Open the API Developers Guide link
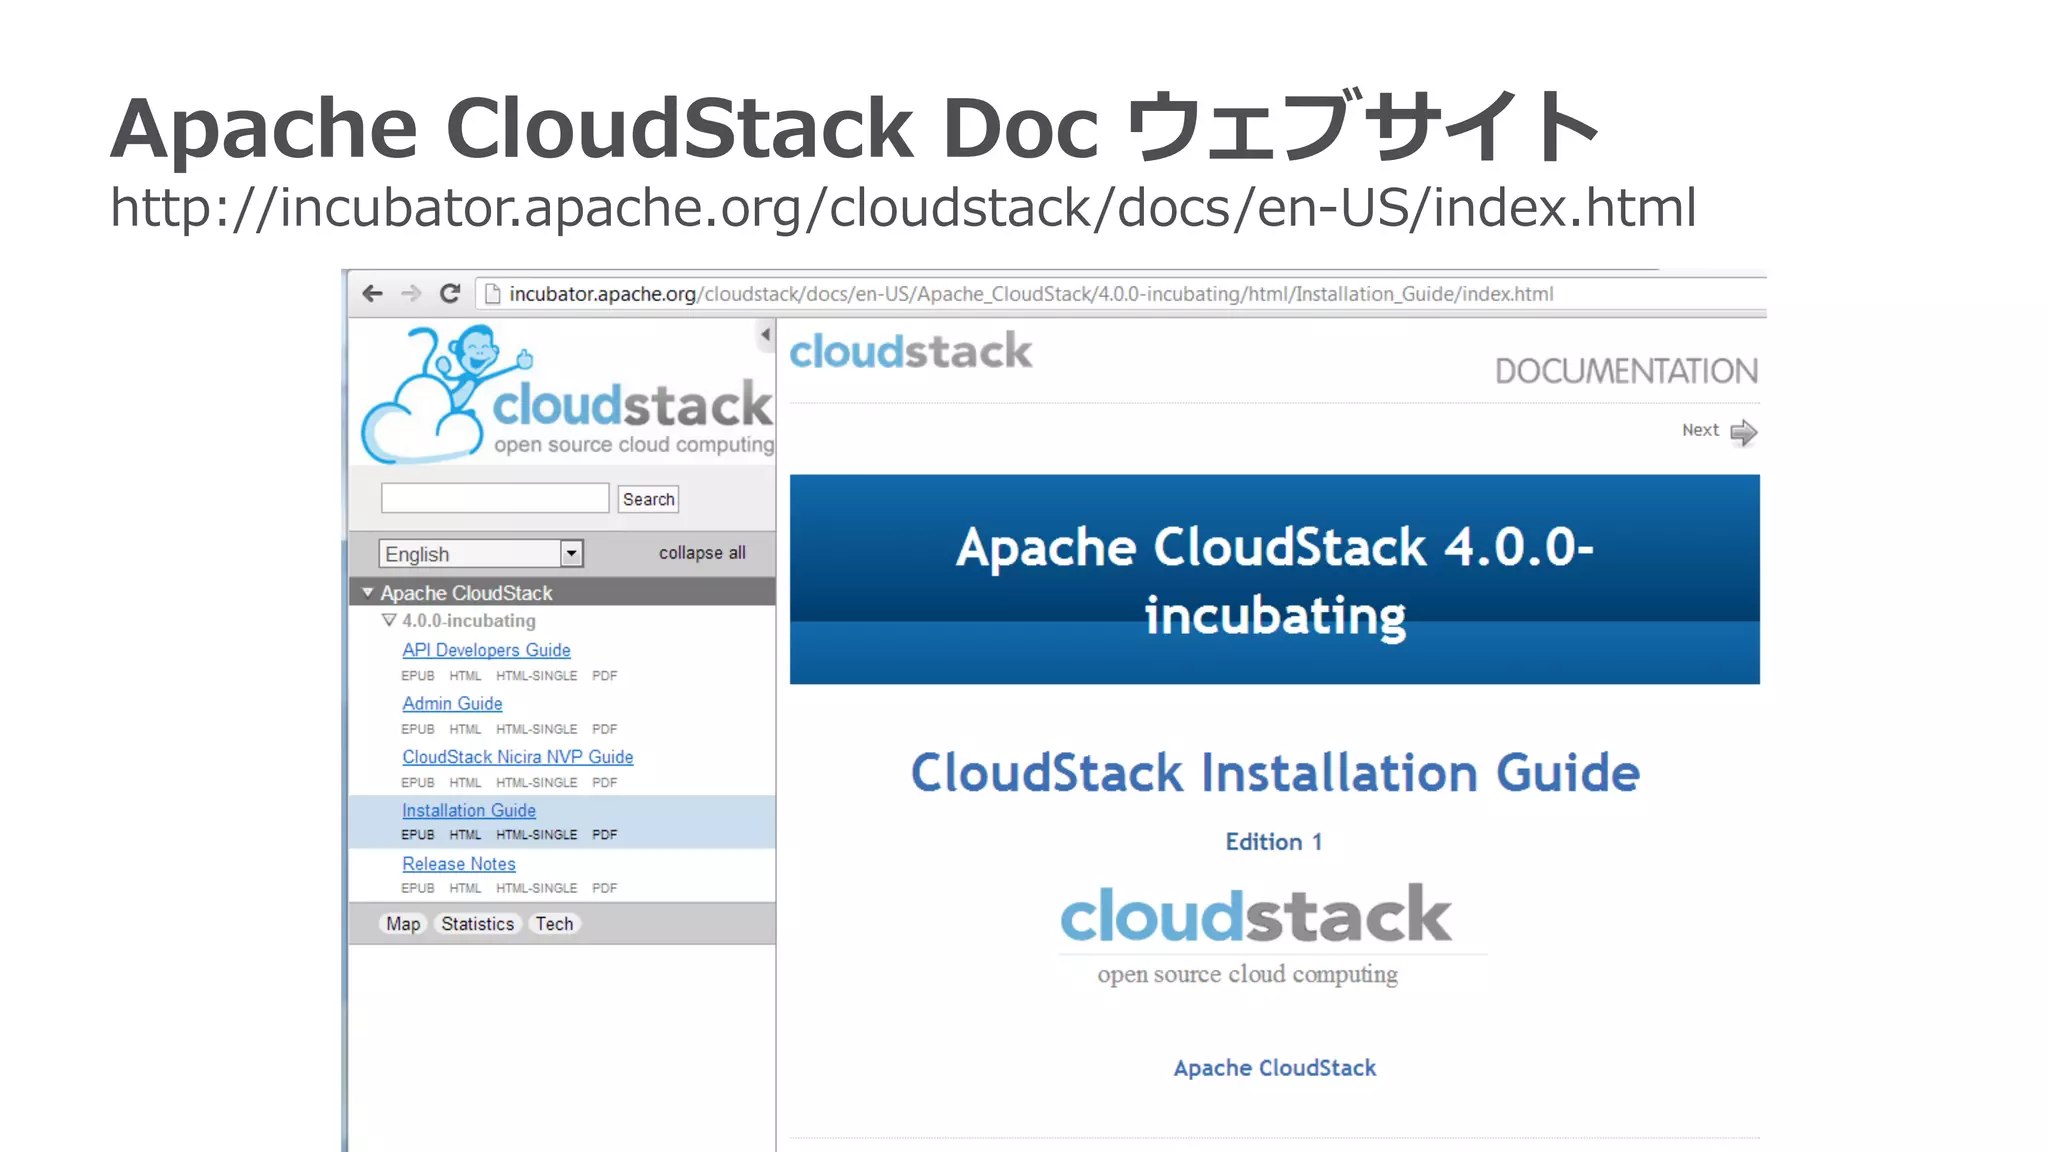This screenshot has height=1152, width=2048. click(486, 650)
